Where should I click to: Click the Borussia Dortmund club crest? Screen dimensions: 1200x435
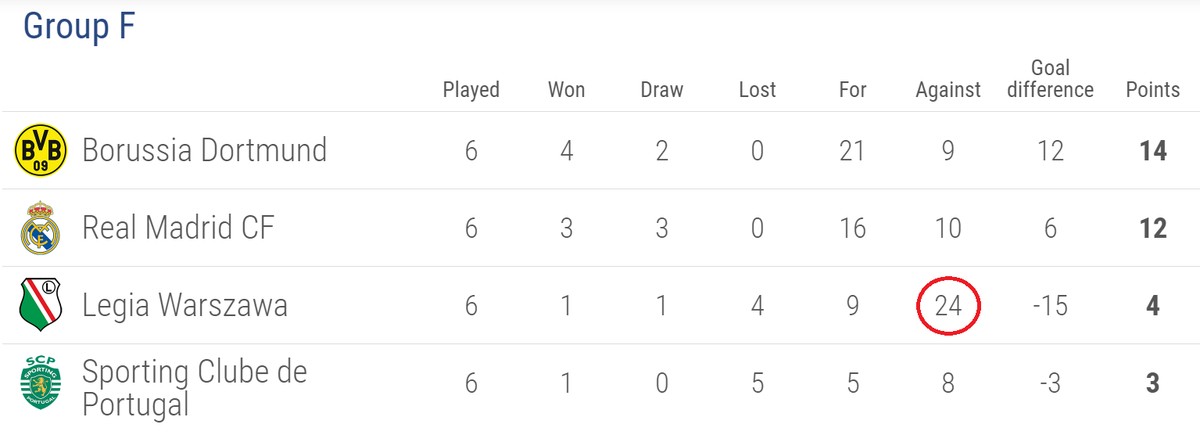40,151
